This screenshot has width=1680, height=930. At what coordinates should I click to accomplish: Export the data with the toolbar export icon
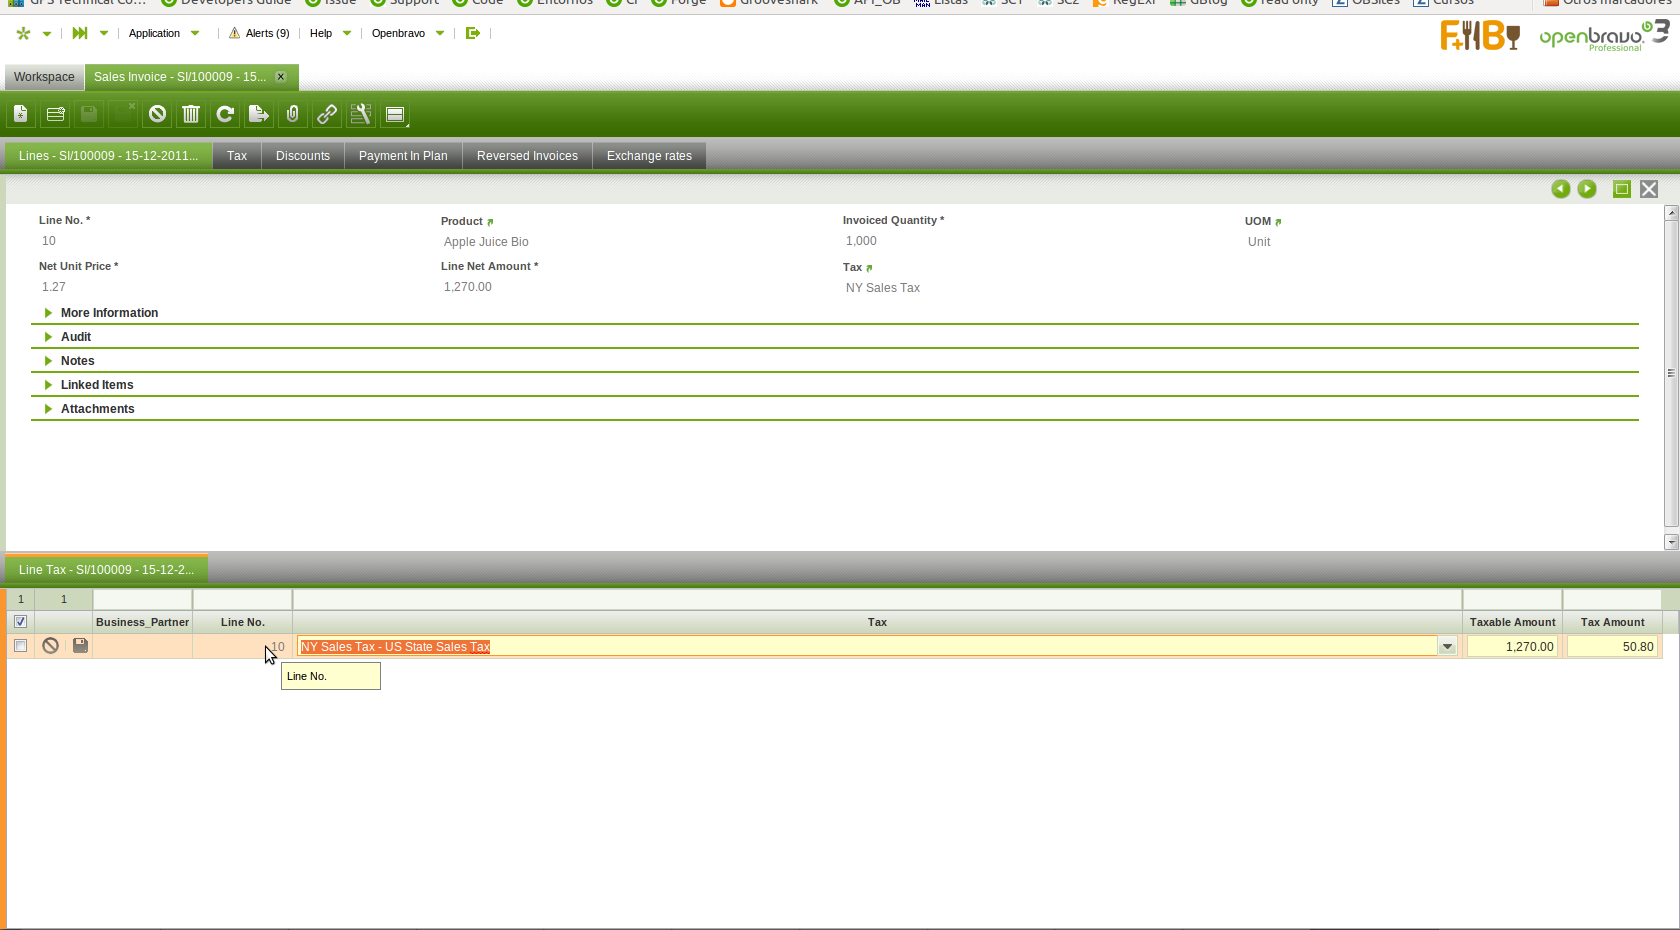tap(259, 114)
